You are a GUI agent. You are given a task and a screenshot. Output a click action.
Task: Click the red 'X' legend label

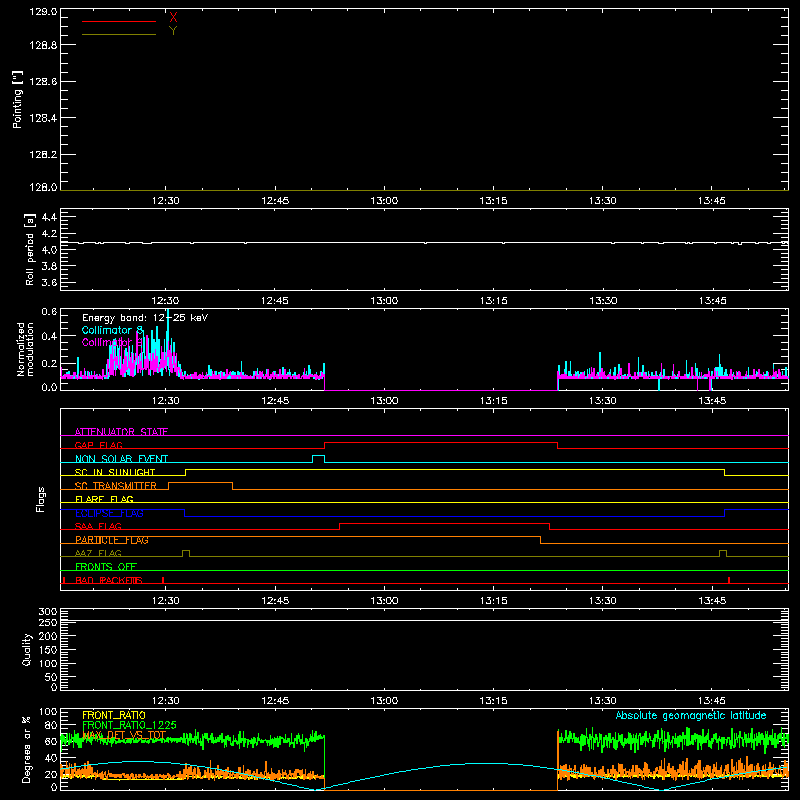click(173, 18)
